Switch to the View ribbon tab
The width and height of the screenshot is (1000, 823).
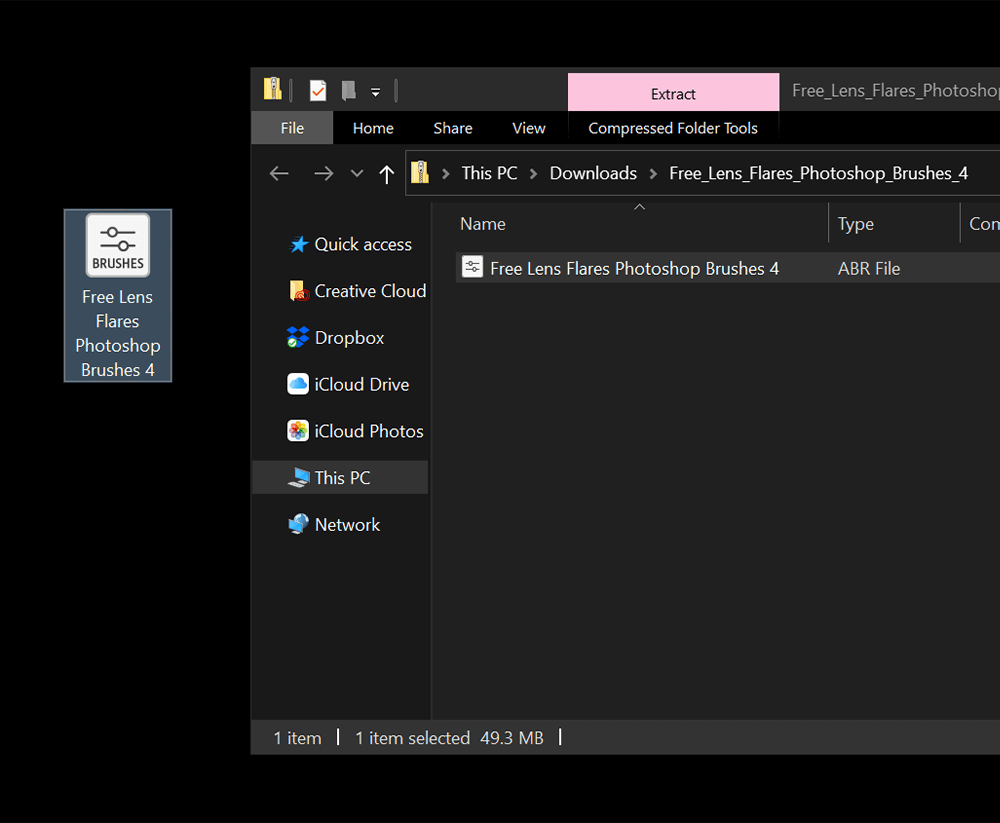tap(529, 128)
